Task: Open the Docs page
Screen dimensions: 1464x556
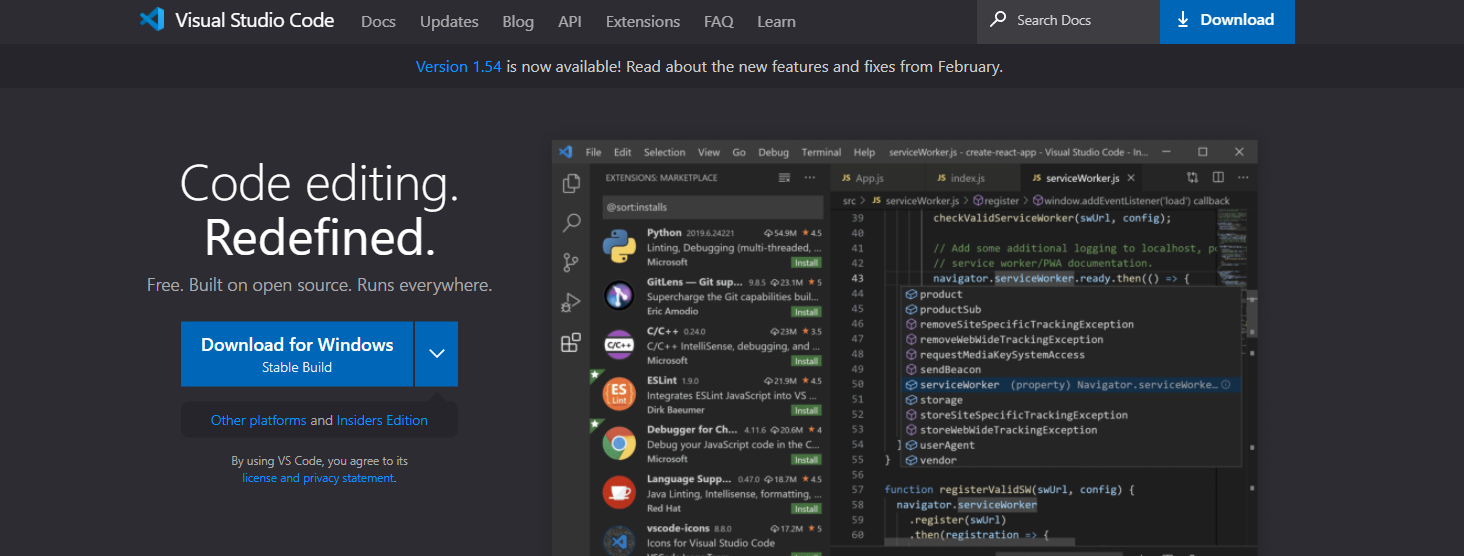Action: pos(378,21)
